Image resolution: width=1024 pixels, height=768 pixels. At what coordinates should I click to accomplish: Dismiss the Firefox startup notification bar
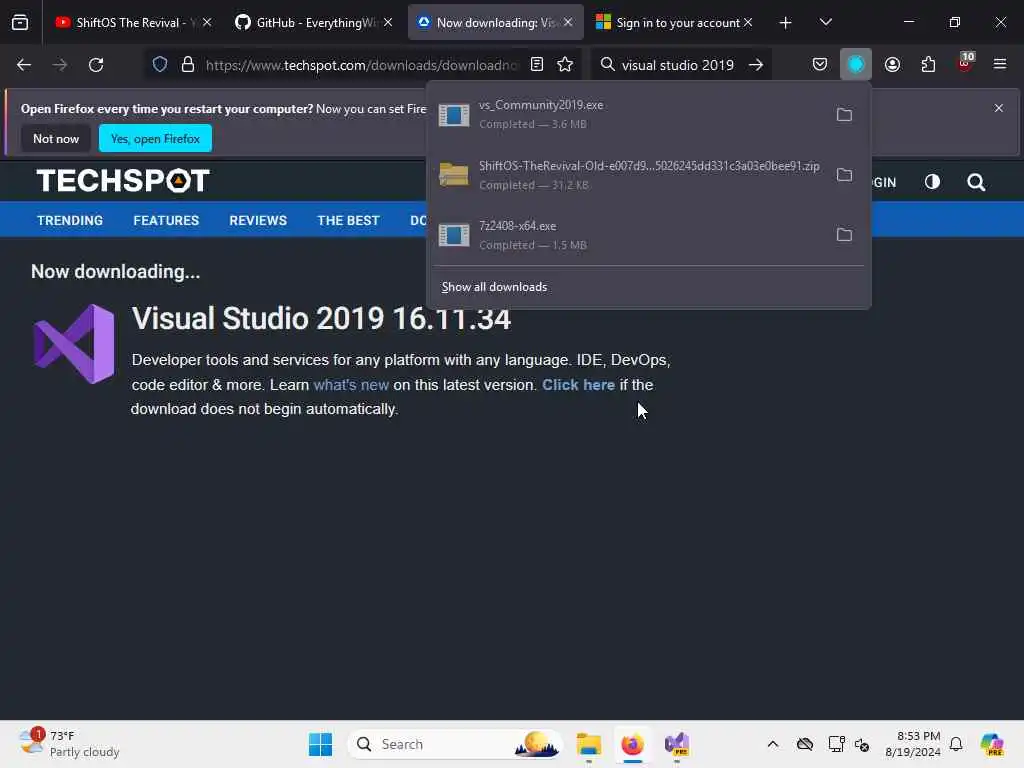click(999, 108)
